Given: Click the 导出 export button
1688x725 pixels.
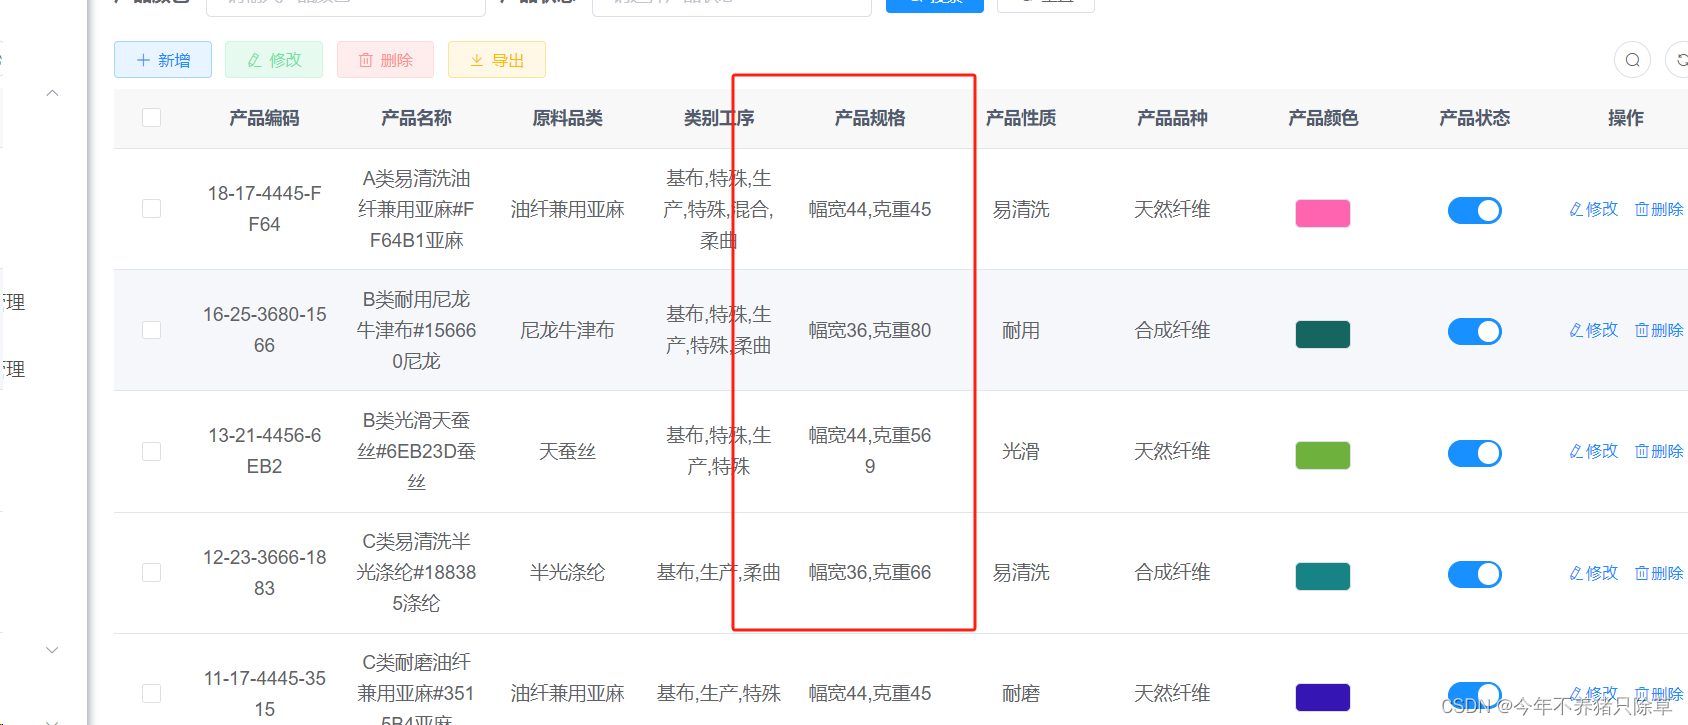Looking at the screenshot, I should [x=497, y=60].
